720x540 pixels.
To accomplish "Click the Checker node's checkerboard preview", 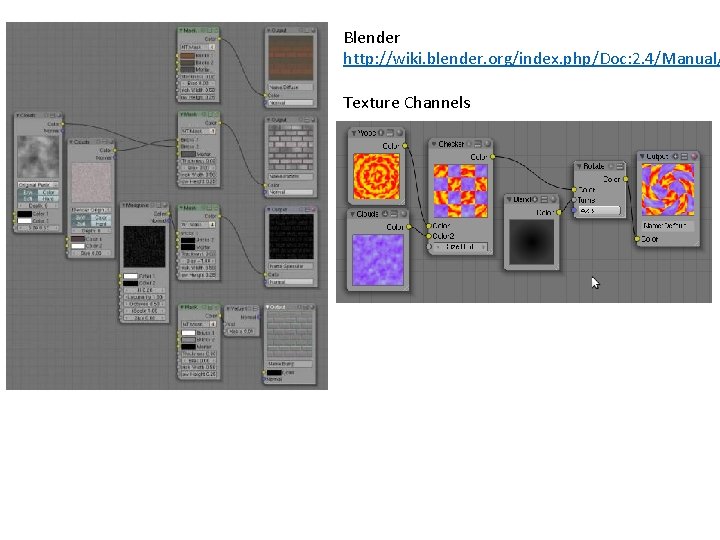I will click(x=461, y=191).
